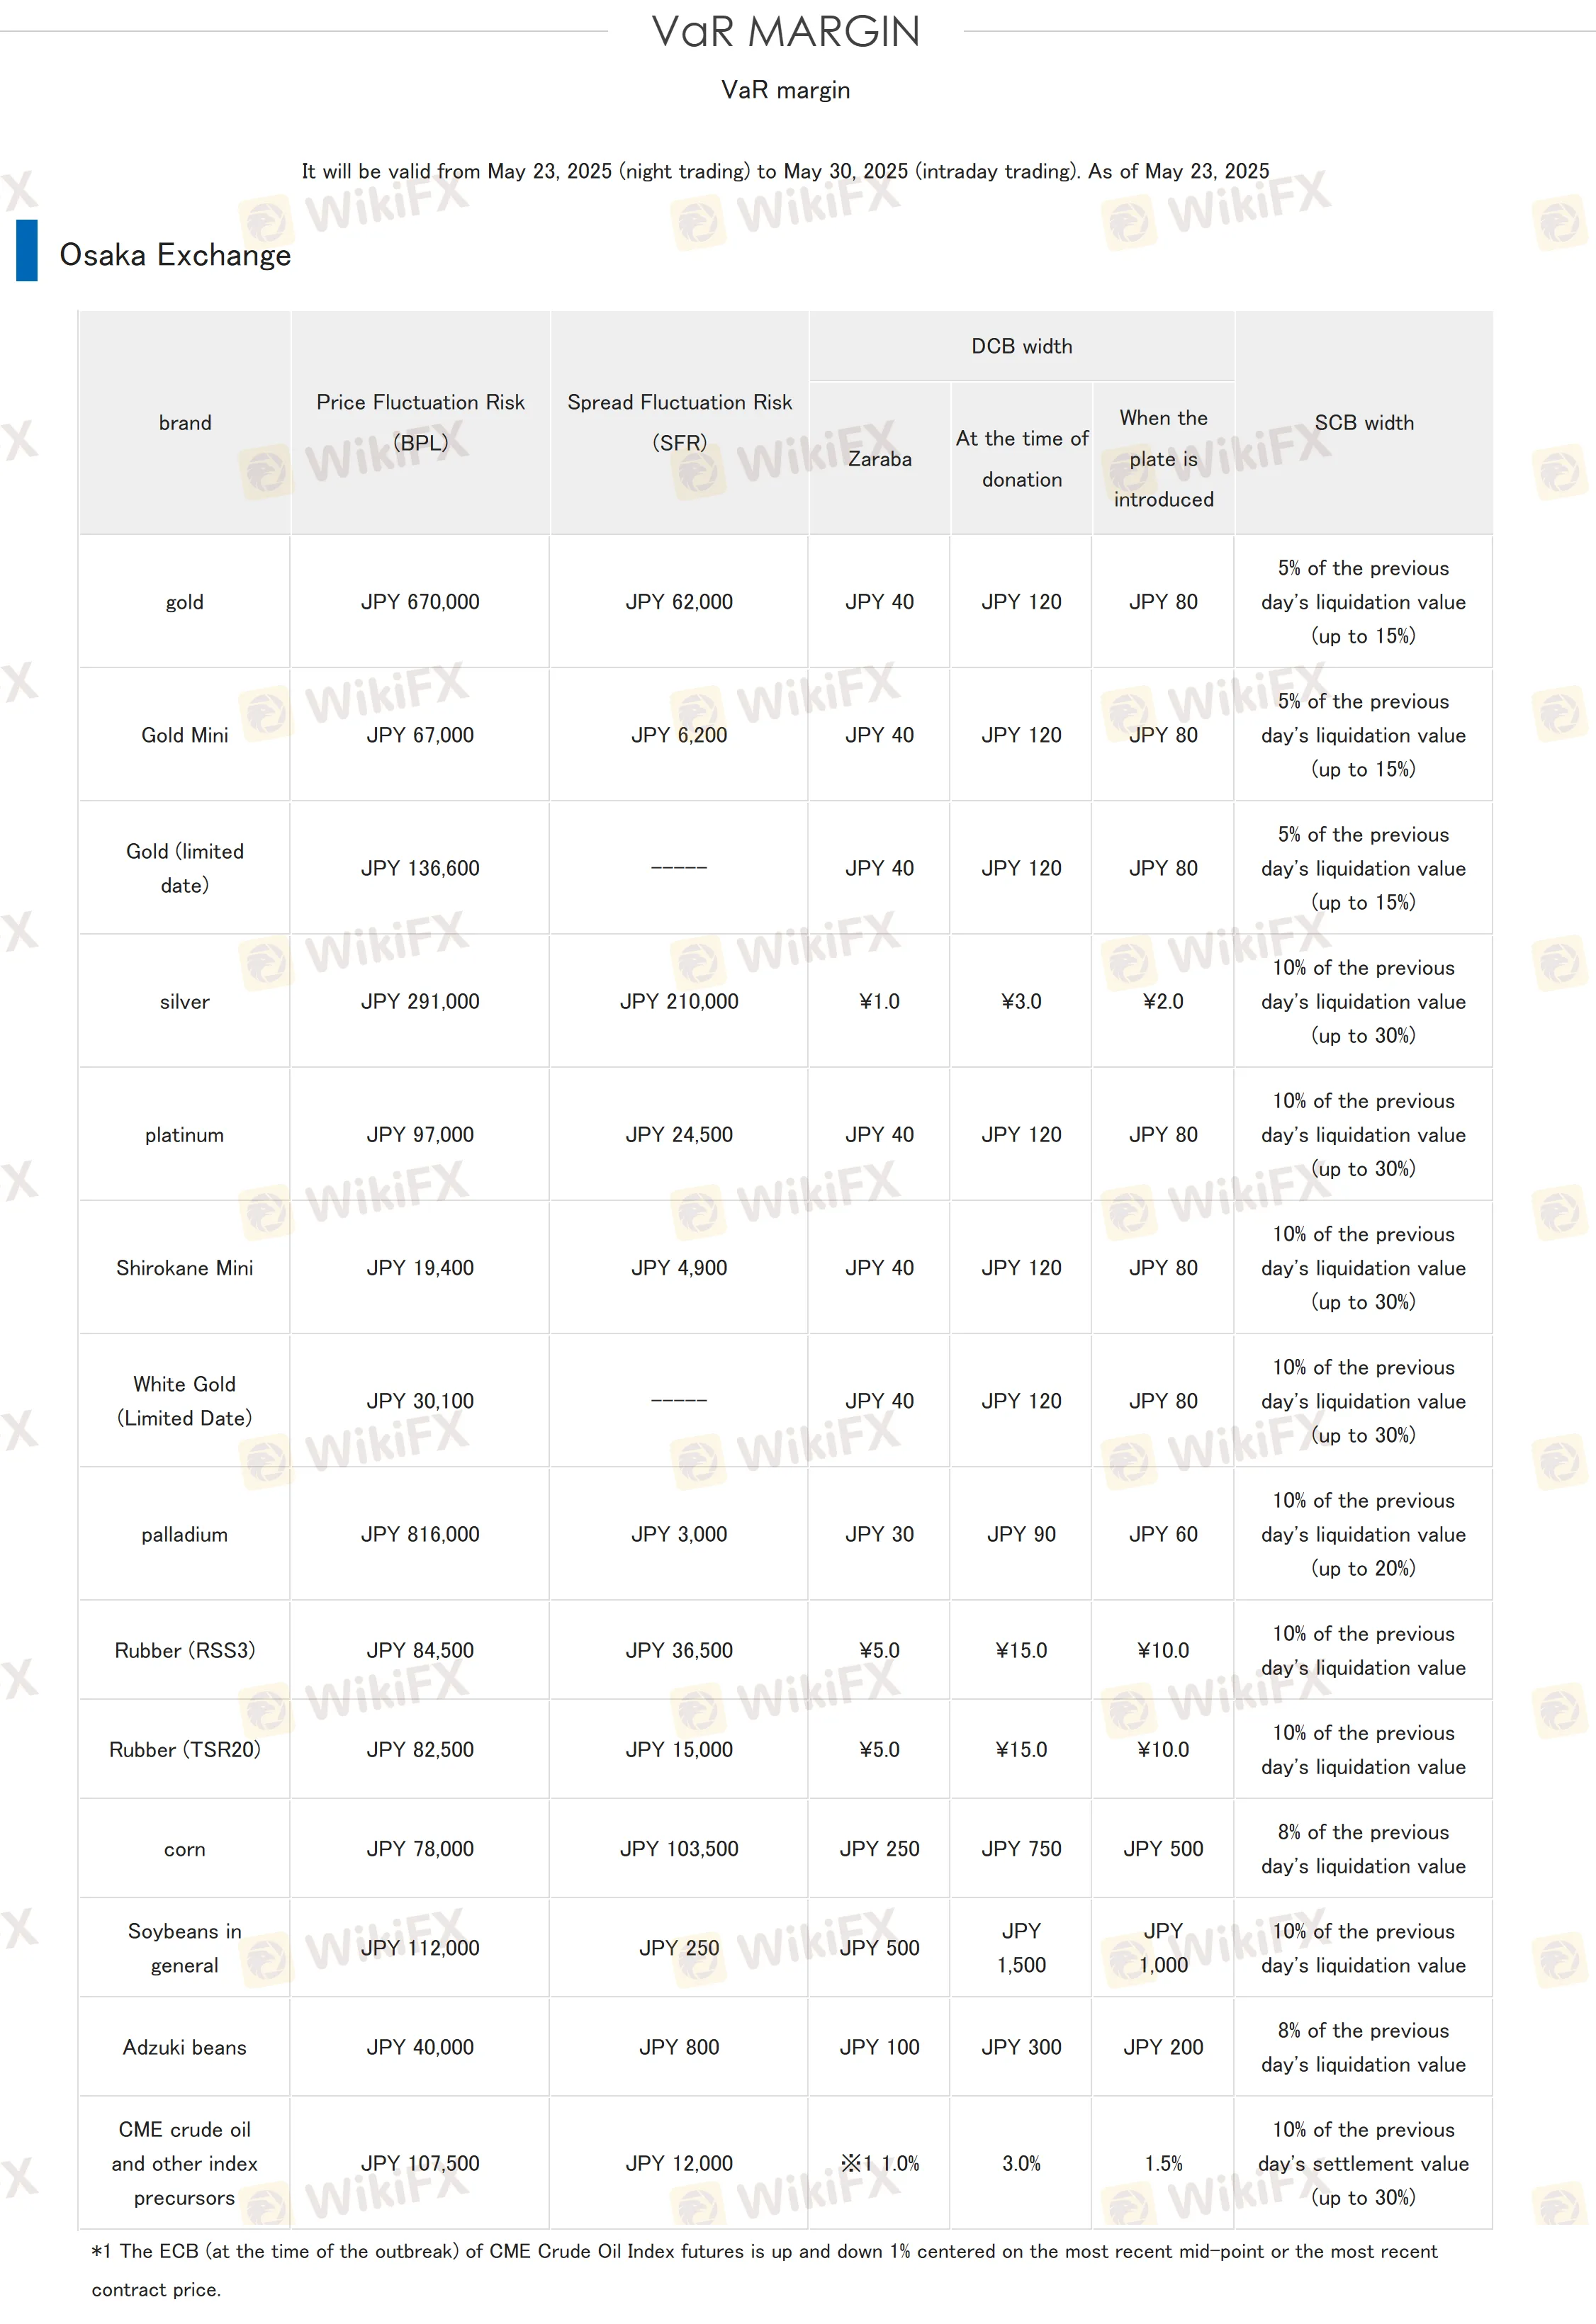Click the DCB width header cell
Viewport: 1596px width, 2324px height.
tap(1021, 346)
